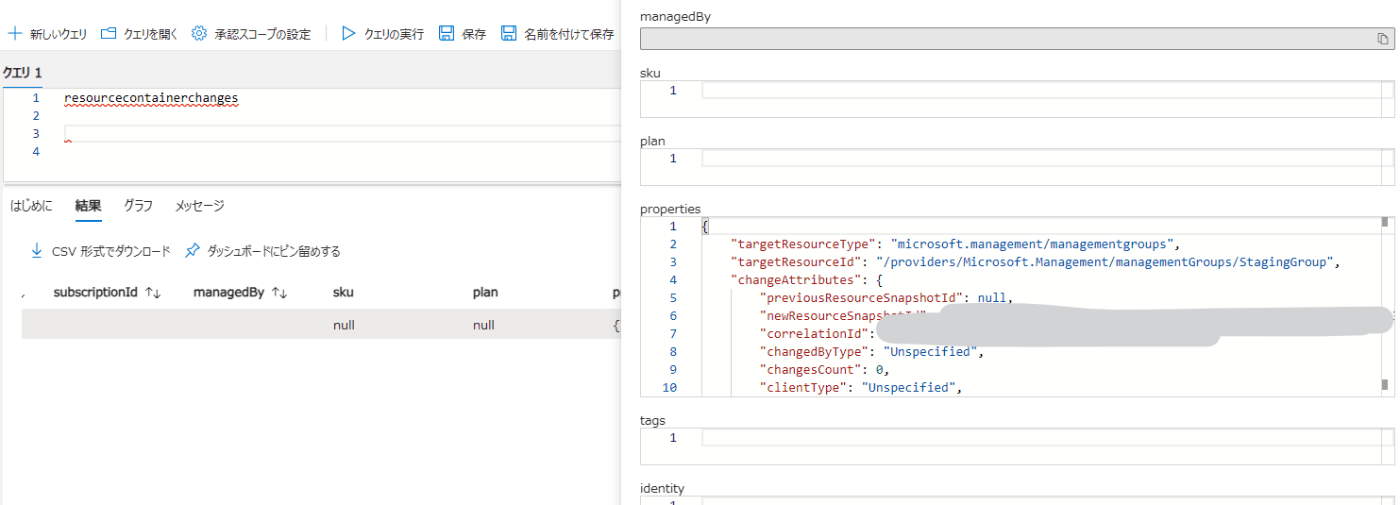Select the クエリ 1 tab
This screenshot has height=505, width=1400.
pyautogui.click(x=22, y=73)
